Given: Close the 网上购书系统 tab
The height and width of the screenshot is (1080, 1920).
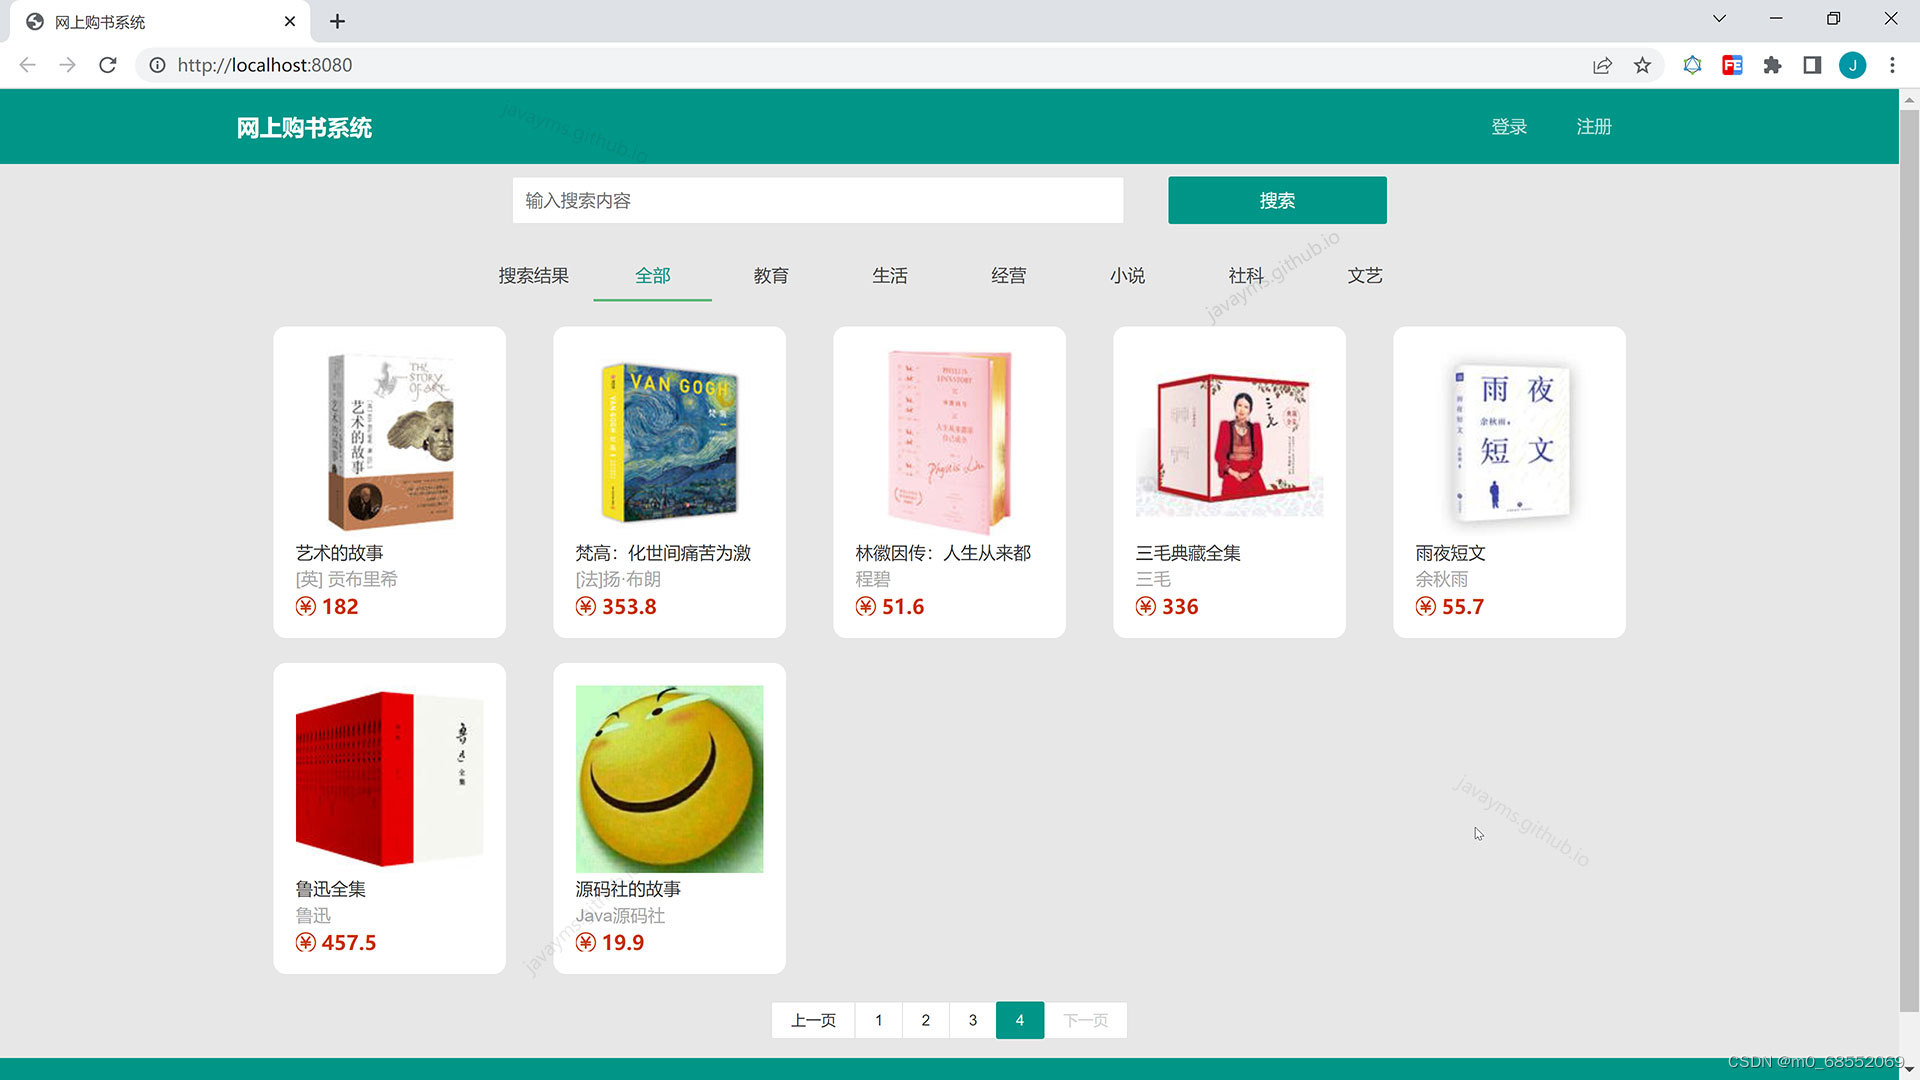Looking at the screenshot, I should point(290,21).
